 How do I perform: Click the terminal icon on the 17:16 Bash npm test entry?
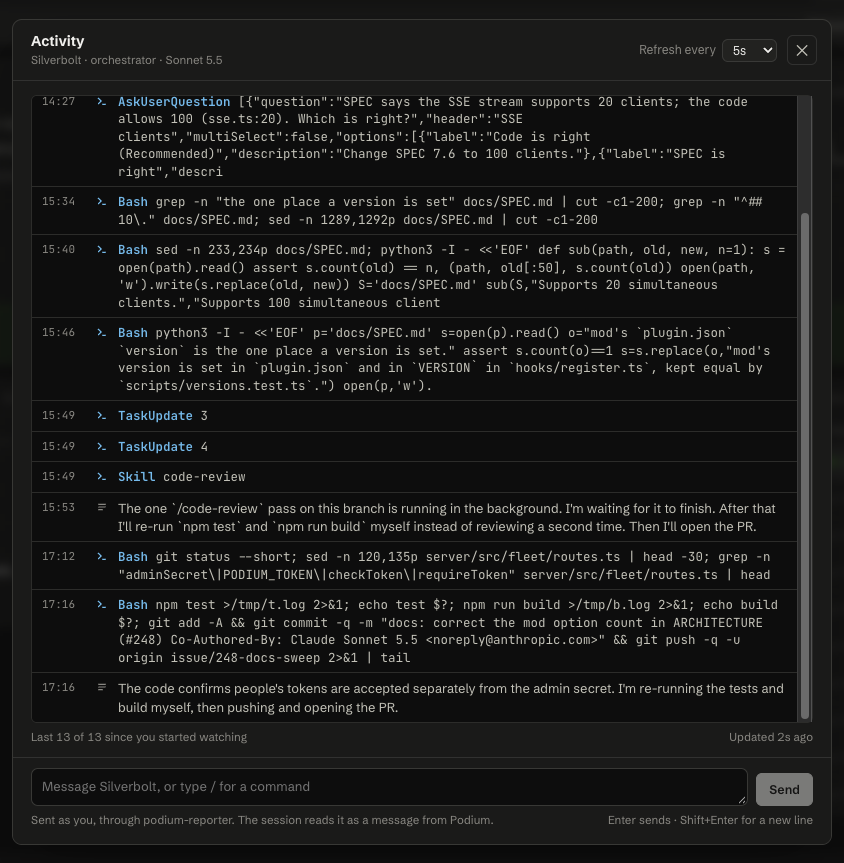pos(101,605)
